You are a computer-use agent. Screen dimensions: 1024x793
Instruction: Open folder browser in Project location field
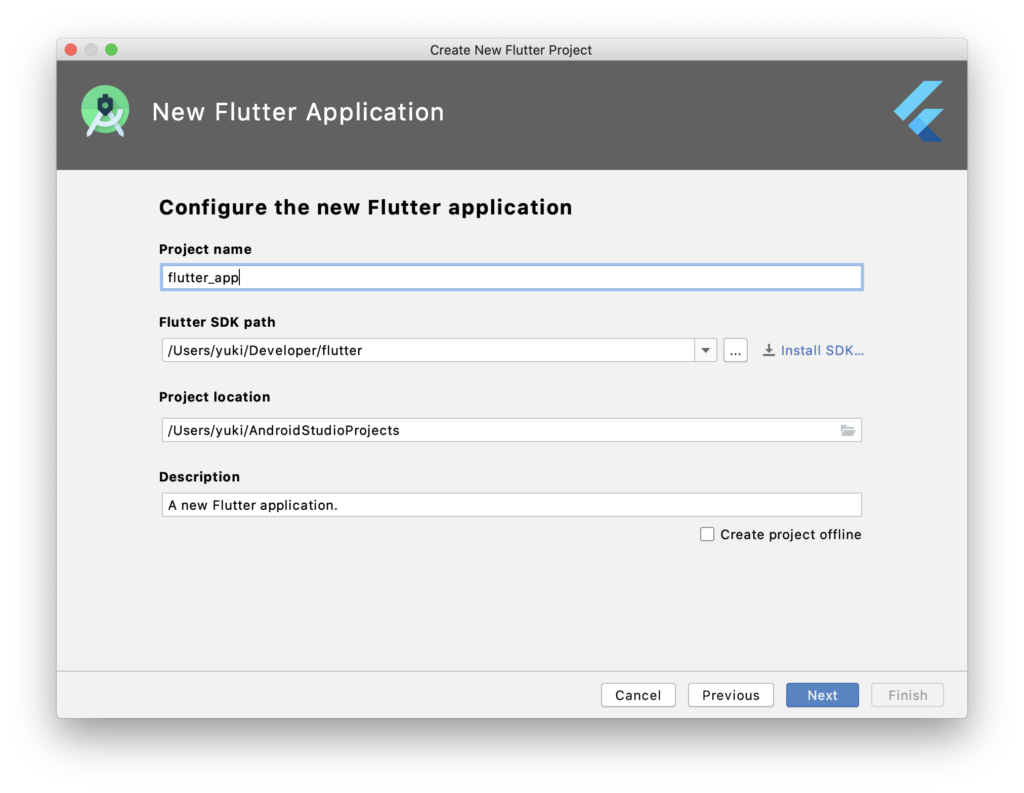pos(847,431)
